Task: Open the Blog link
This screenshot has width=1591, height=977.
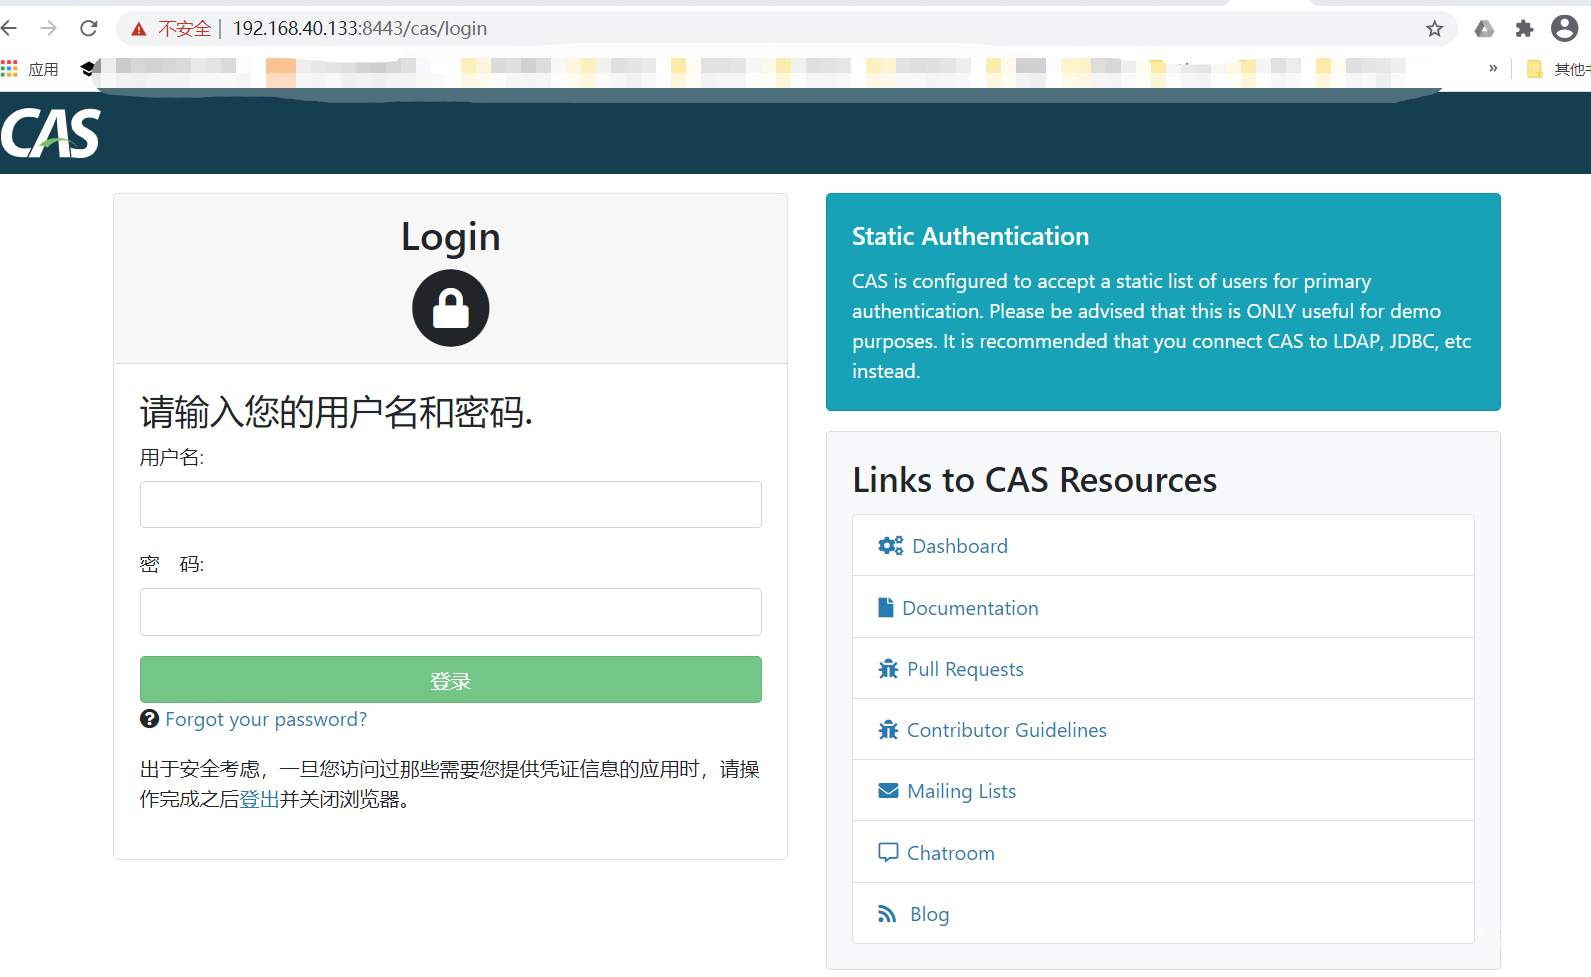Action: [929, 914]
